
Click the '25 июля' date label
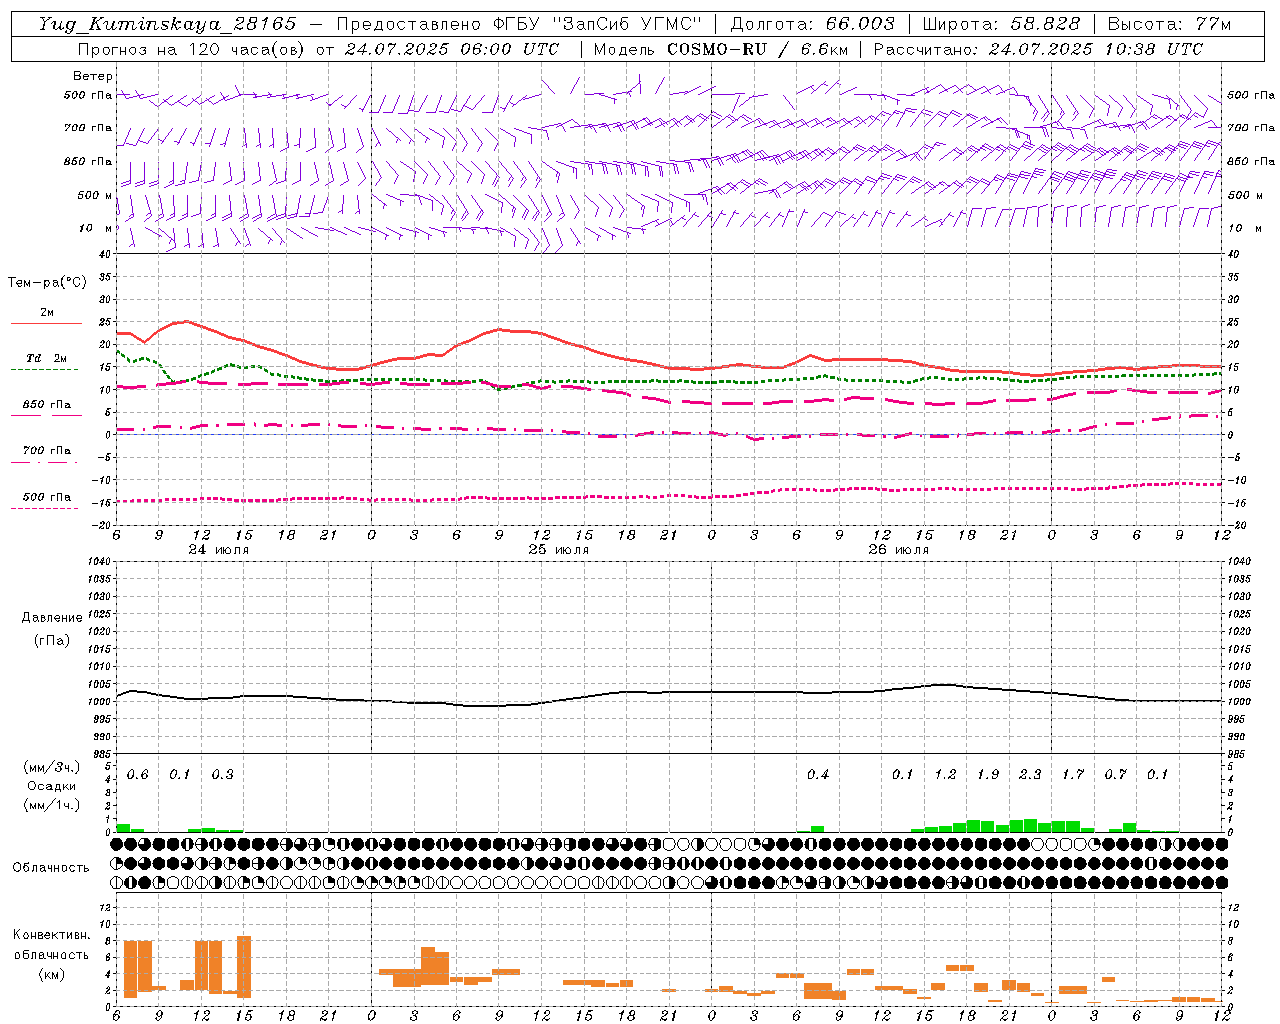pos(559,549)
